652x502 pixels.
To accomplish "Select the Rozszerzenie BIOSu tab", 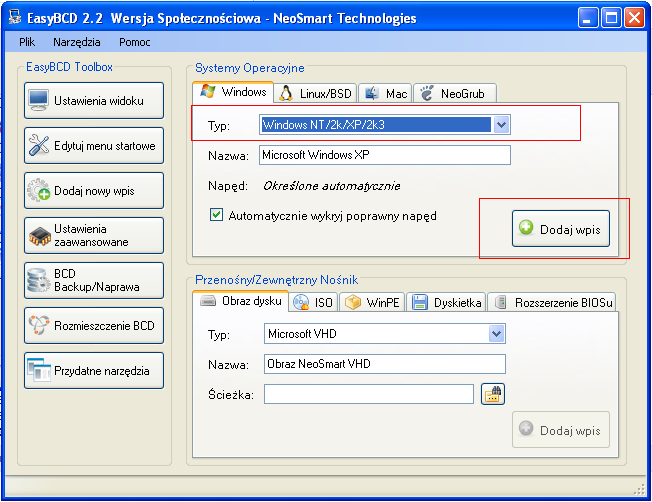I will (551, 302).
